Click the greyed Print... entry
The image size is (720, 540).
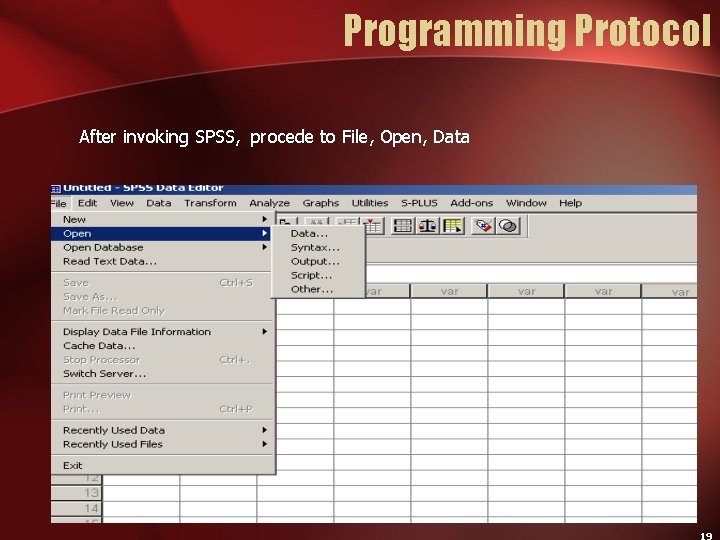point(163,409)
